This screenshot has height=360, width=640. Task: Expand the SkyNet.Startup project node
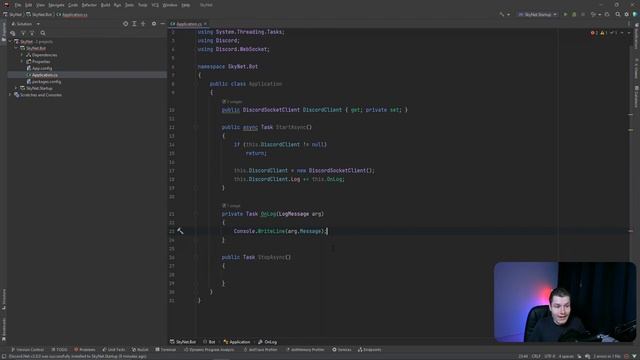pyautogui.click(x=16, y=88)
